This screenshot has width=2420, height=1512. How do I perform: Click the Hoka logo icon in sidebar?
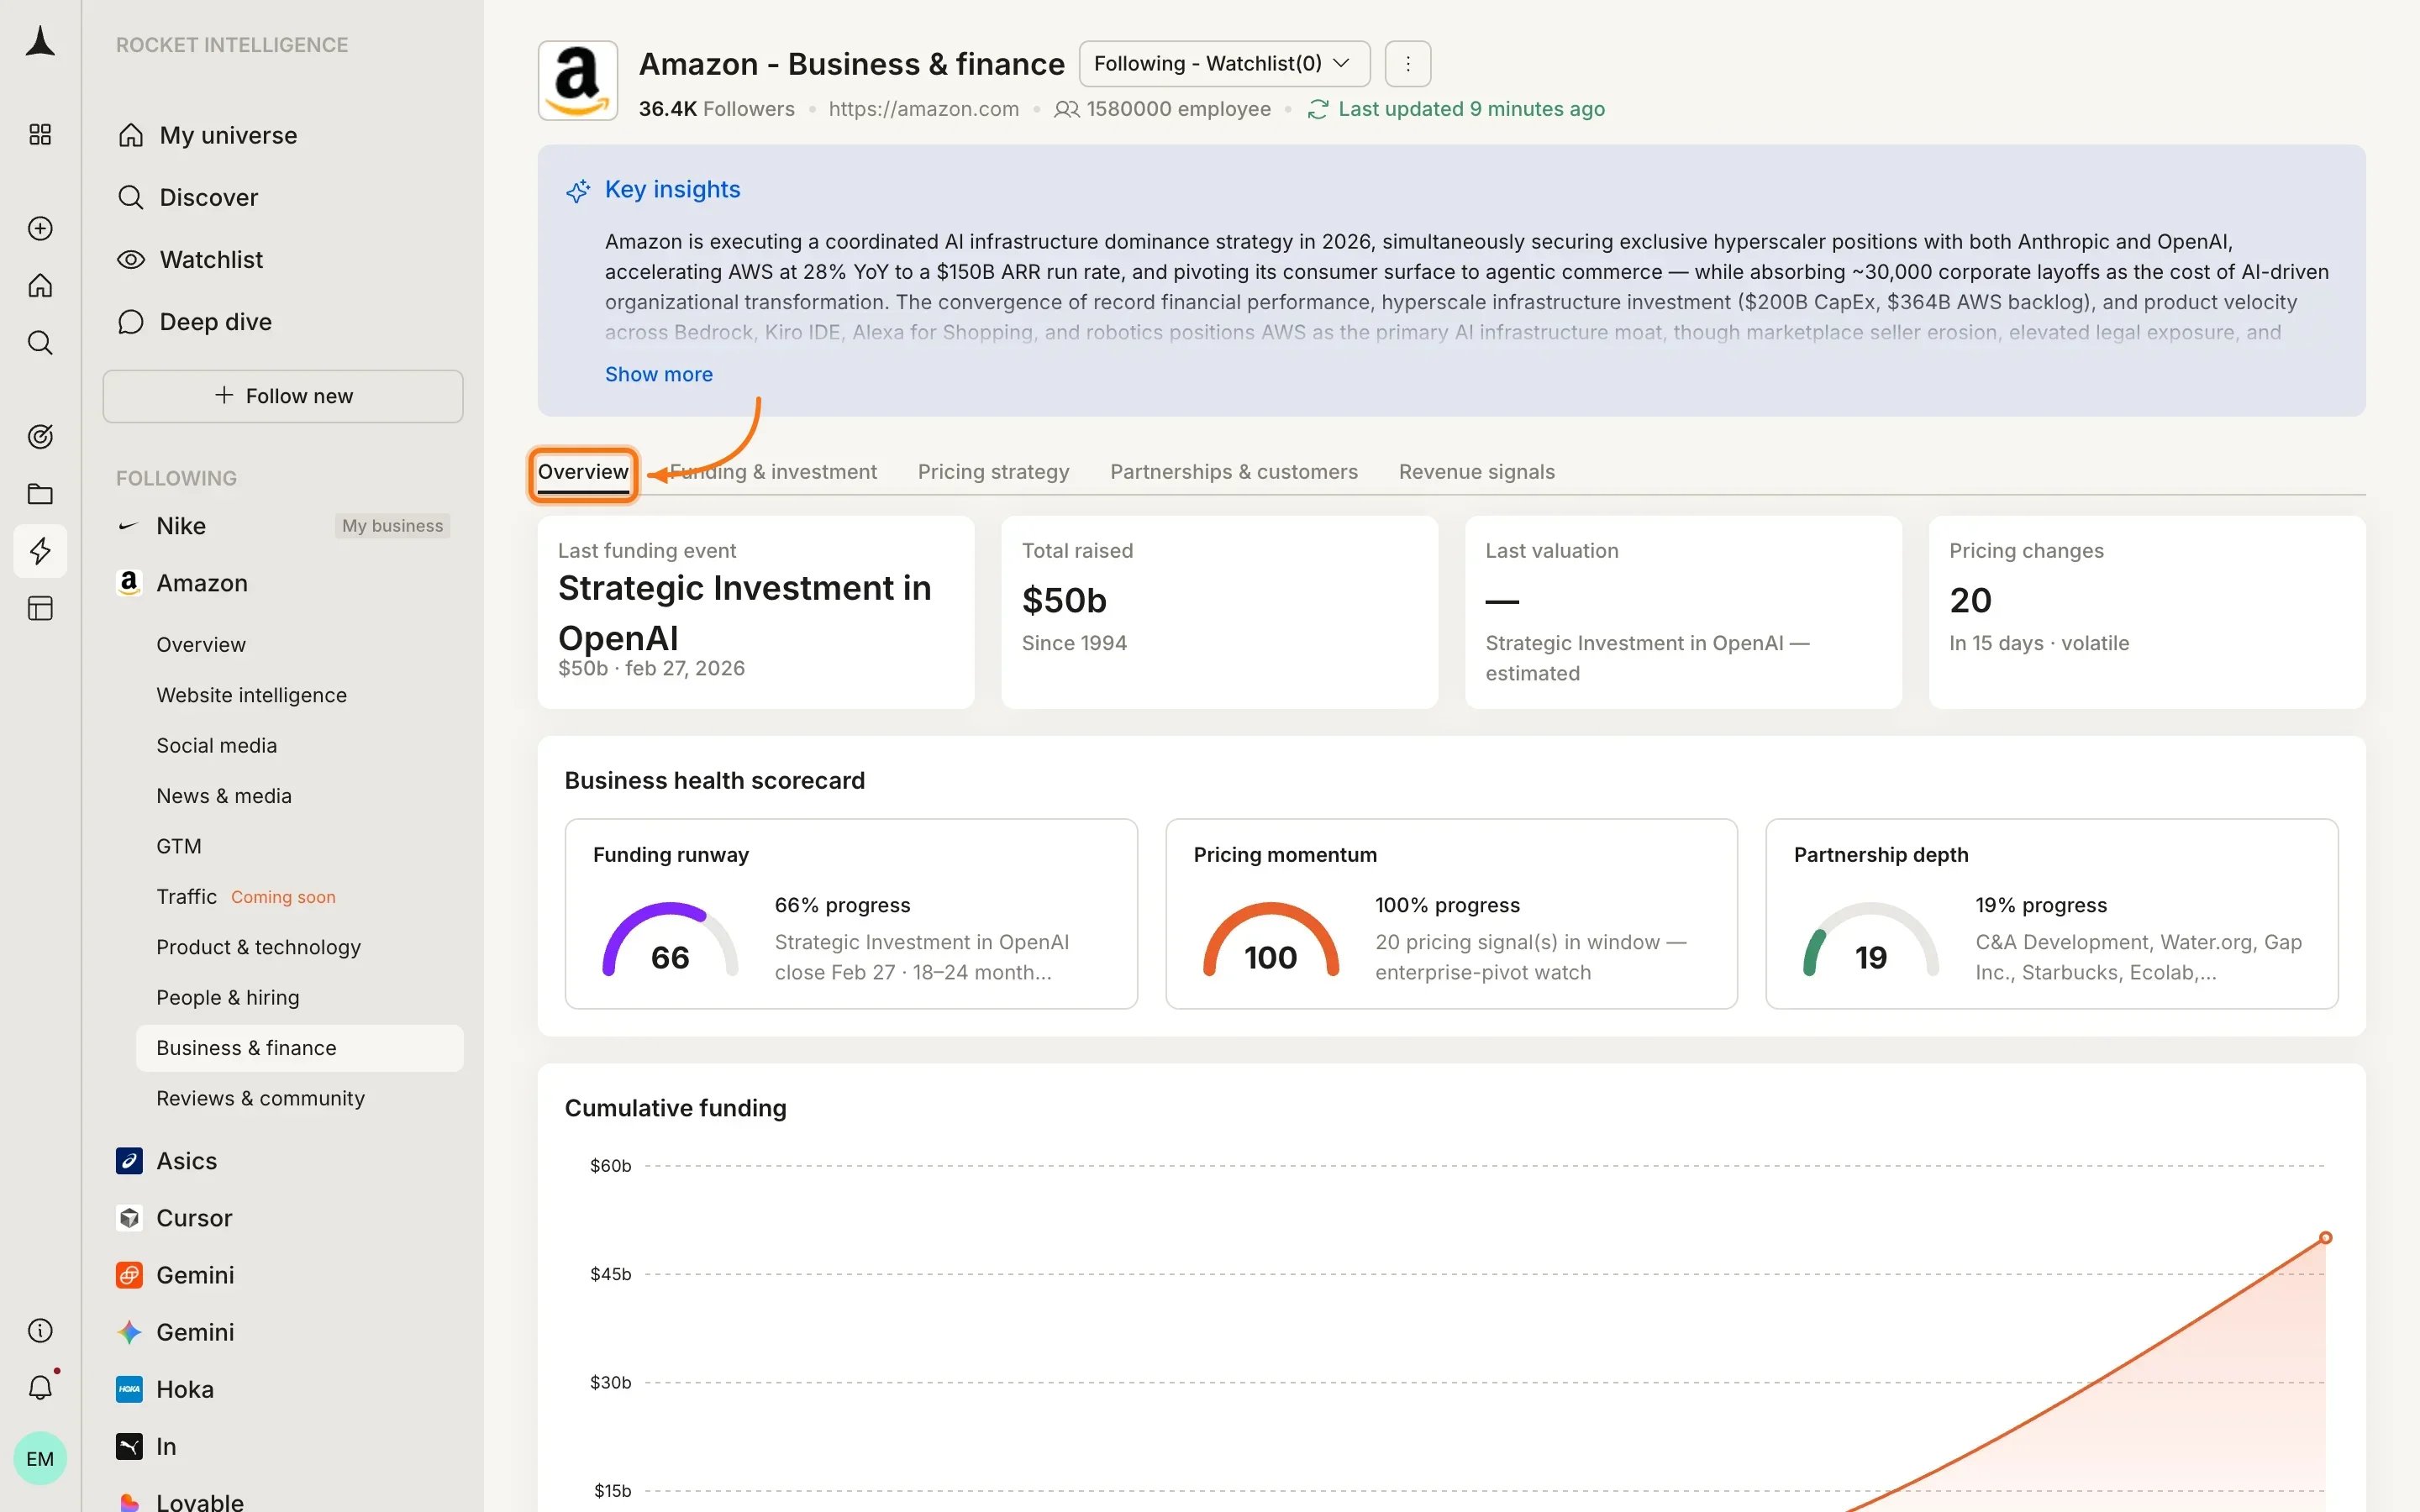(129, 1389)
